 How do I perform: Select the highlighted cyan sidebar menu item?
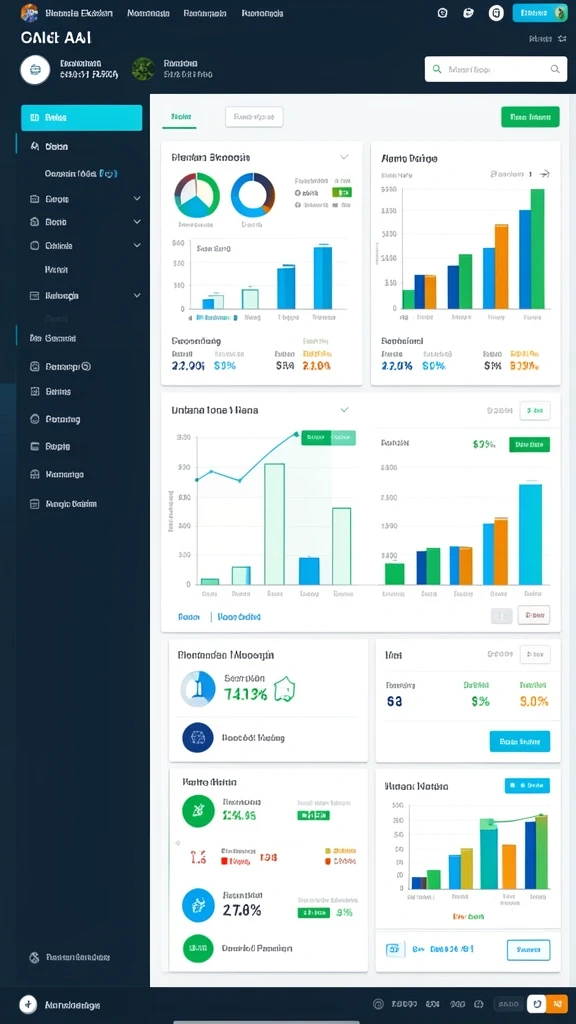(x=81, y=118)
